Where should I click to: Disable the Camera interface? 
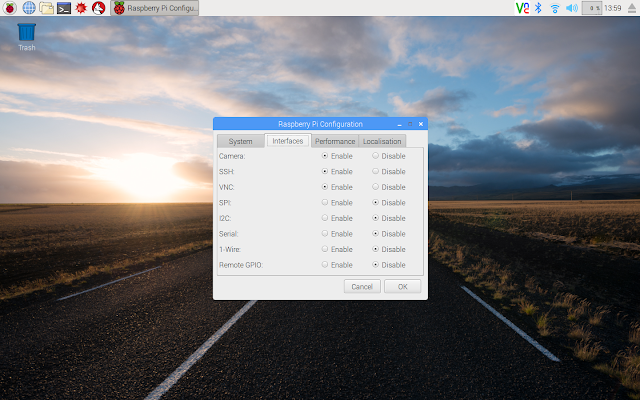tap(389, 156)
